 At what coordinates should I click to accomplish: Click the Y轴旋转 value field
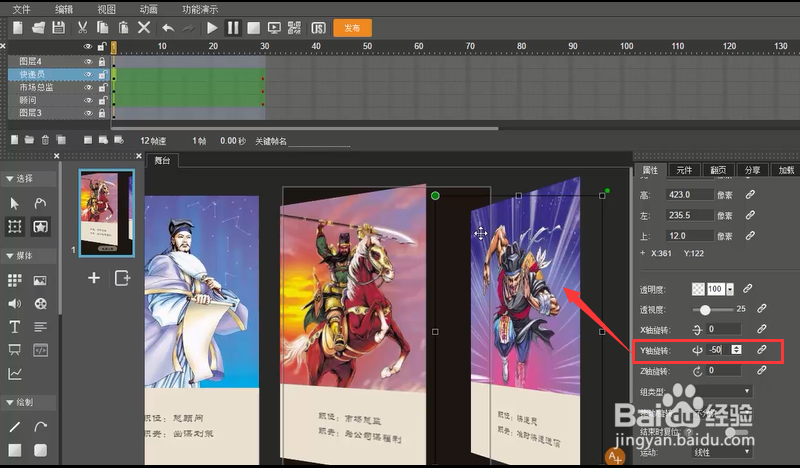pos(718,350)
